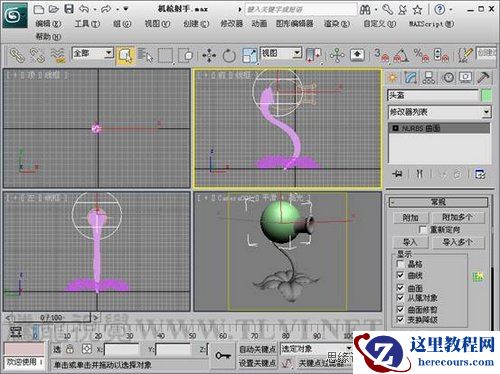Toggle the 3D Snaps icon

coord(382,55)
